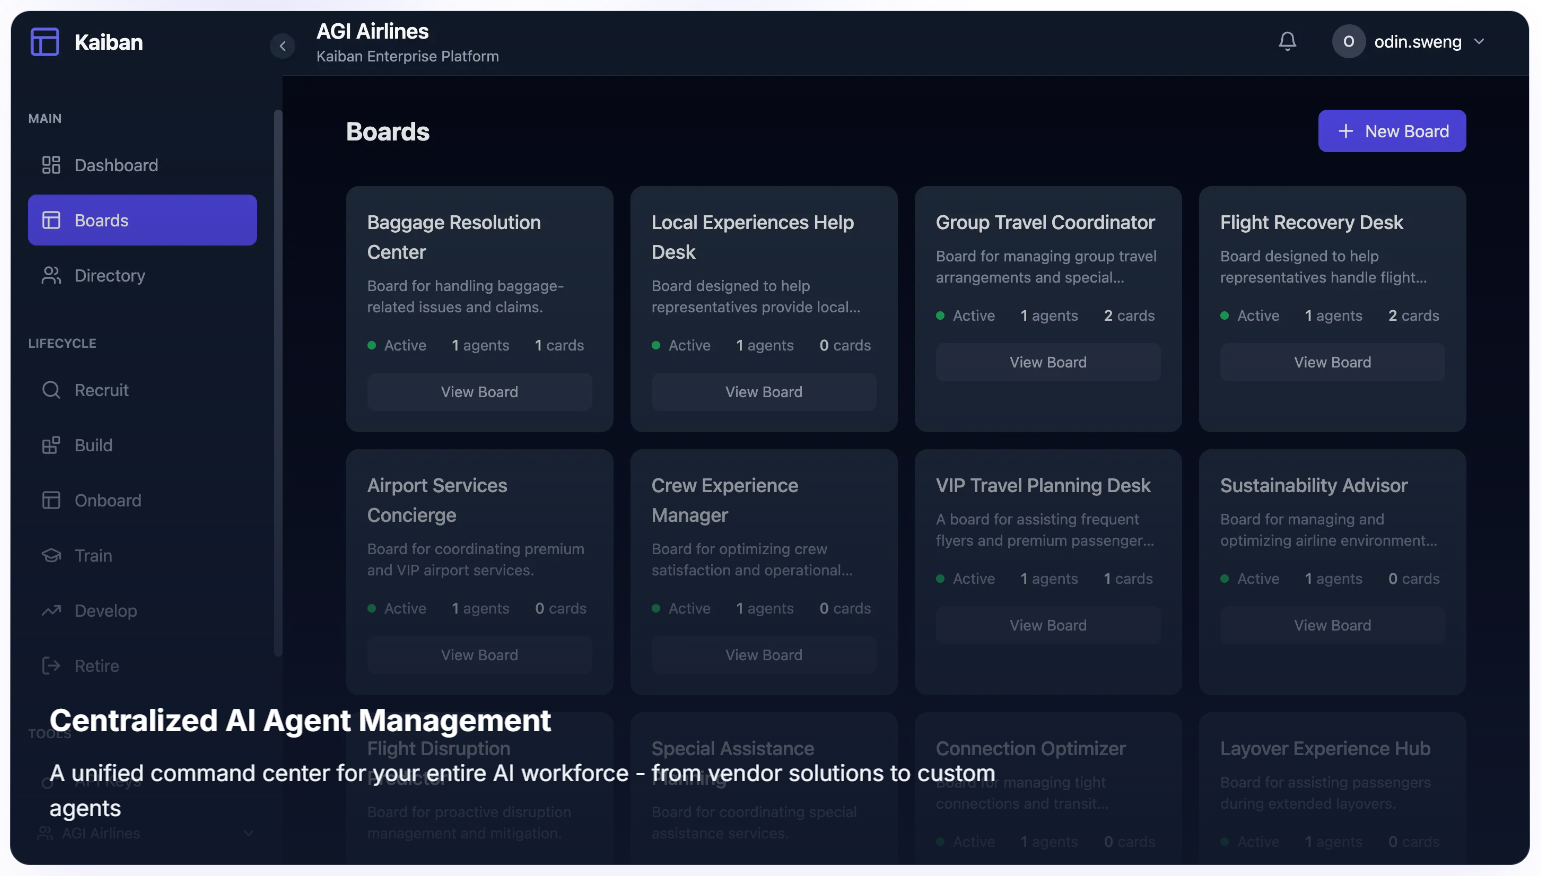Screen dimensions: 1541x876
Task: Open notifications bell icon
Action: 1287,42
